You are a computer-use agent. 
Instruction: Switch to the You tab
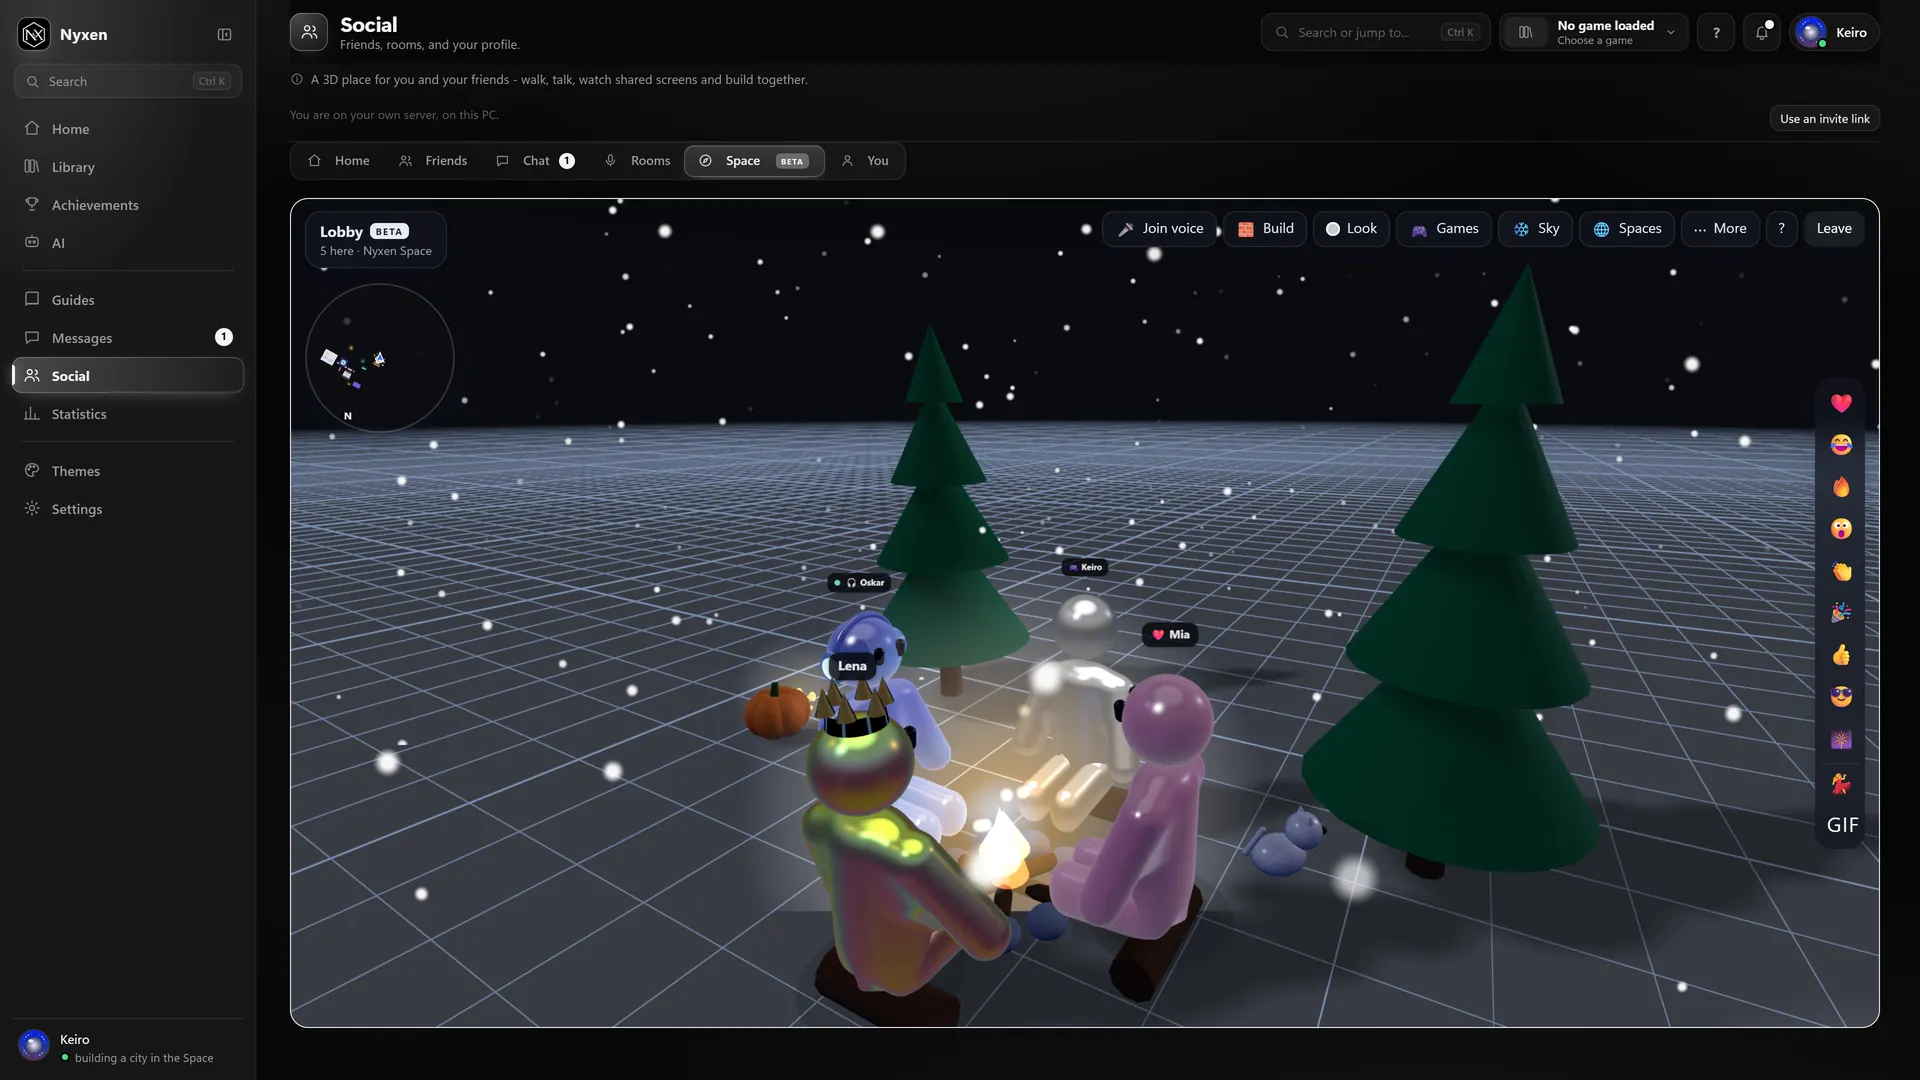865,161
